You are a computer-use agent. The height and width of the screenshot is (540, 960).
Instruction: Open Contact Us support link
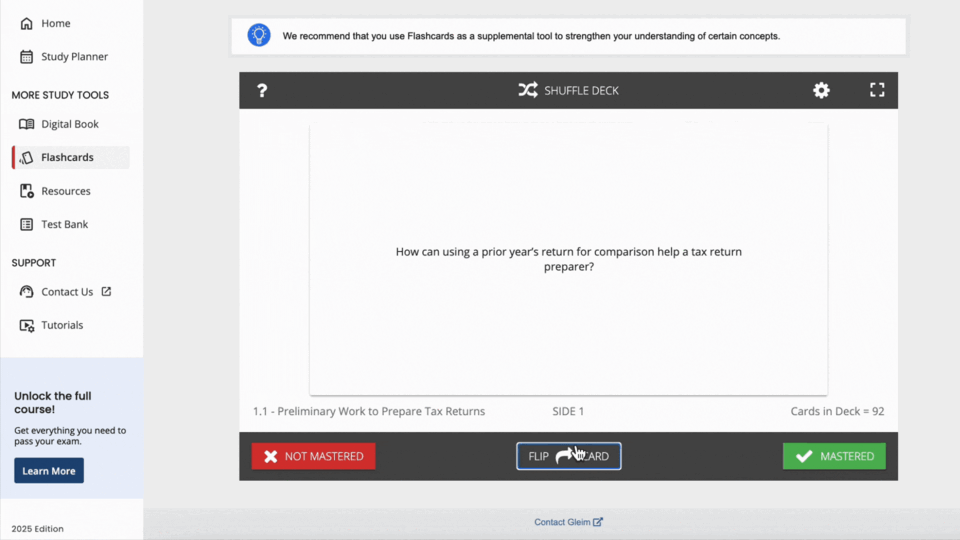67,292
